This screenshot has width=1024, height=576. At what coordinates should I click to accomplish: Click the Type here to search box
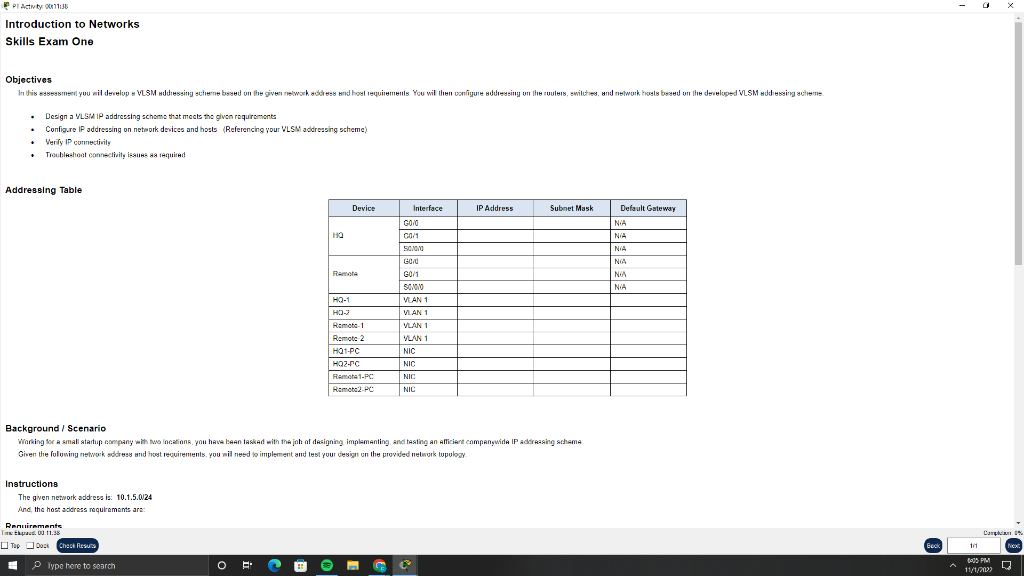tap(117, 566)
